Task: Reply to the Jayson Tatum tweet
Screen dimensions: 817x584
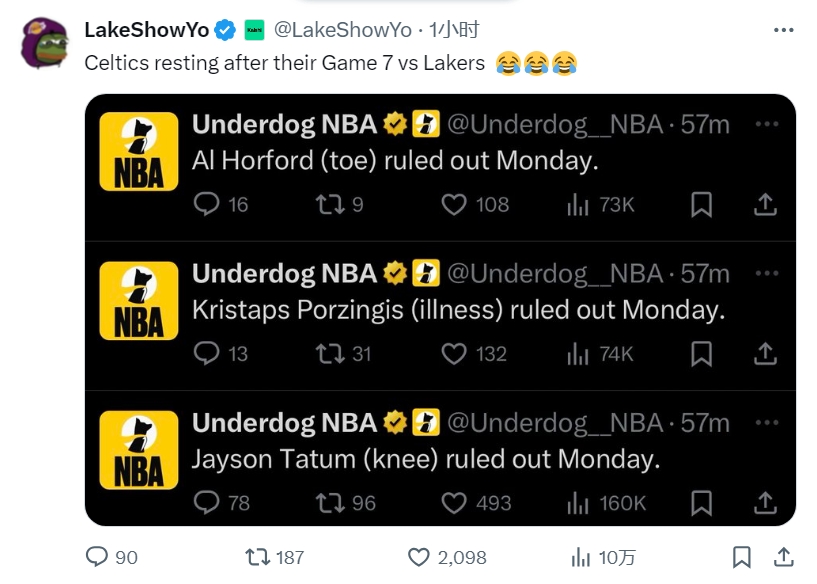Action: click(x=206, y=502)
